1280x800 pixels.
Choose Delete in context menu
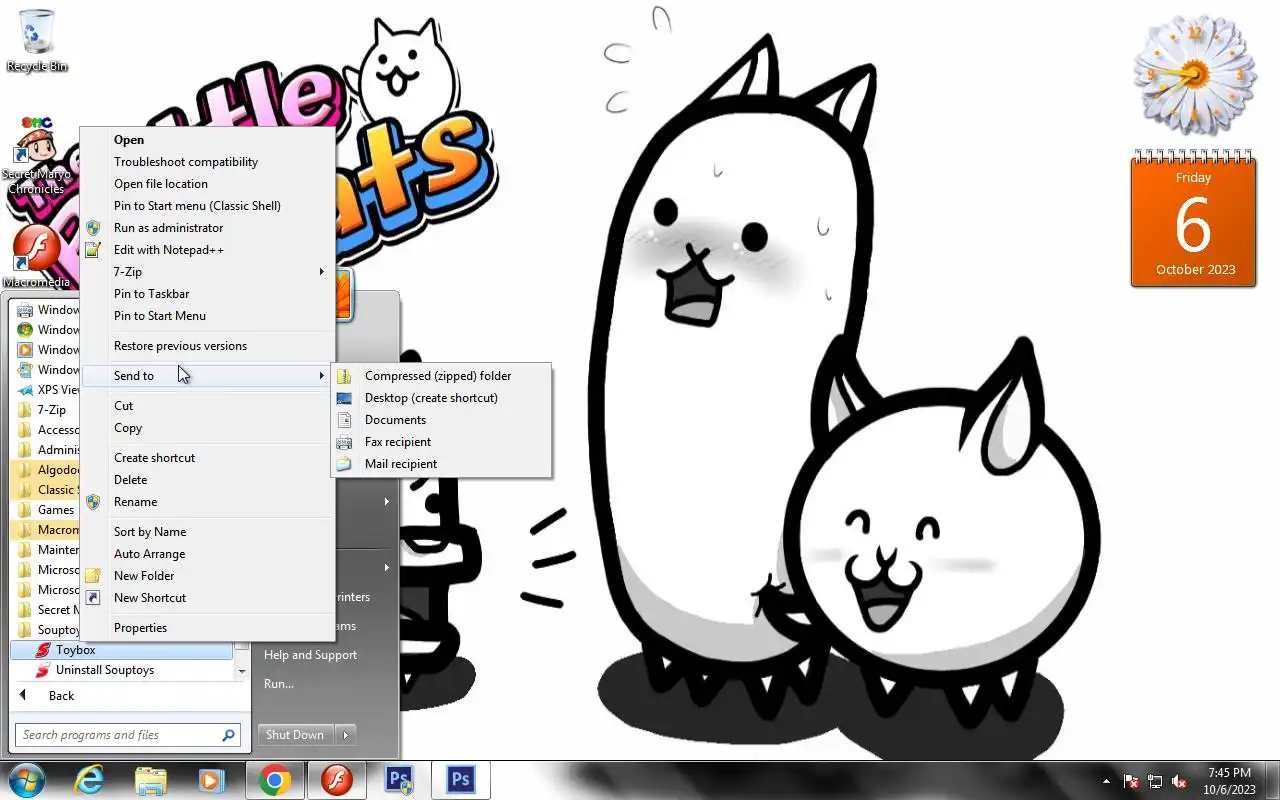pyautogui.click(x=207, y=480)
